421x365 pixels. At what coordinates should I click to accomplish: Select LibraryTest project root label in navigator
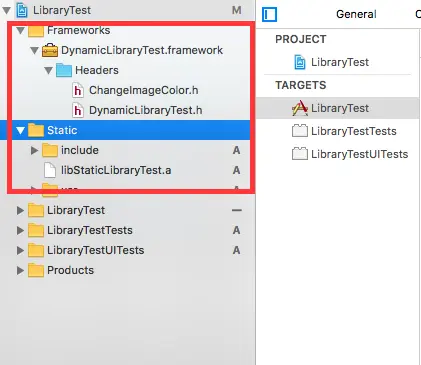pos(62,10)
